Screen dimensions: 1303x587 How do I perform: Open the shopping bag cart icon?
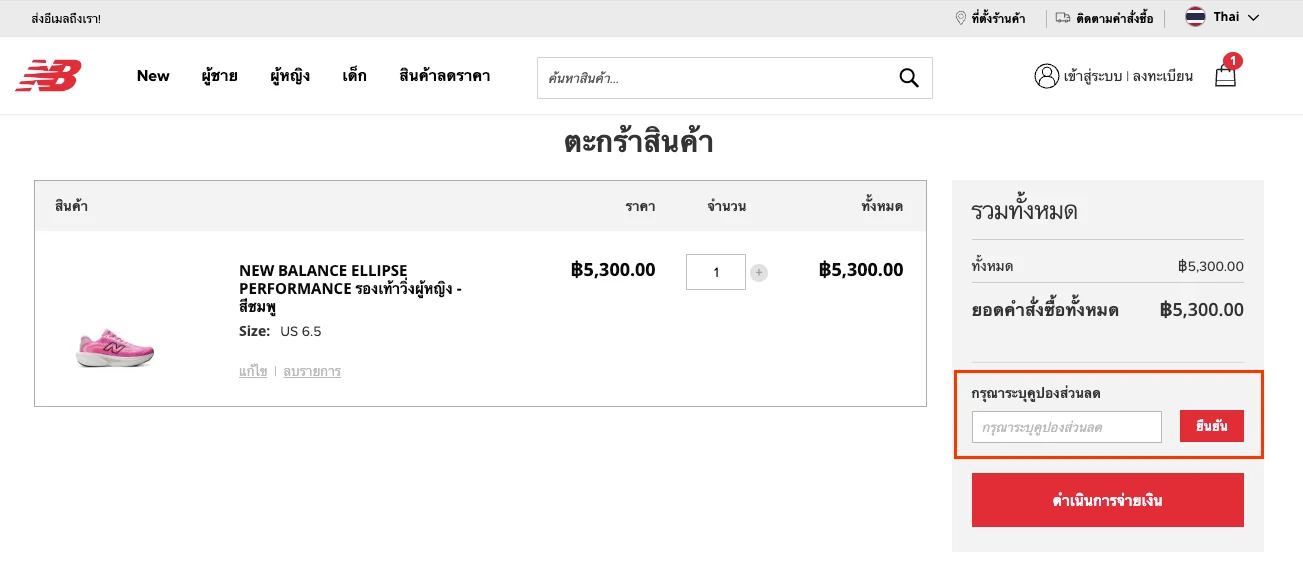click(1226, 75)
